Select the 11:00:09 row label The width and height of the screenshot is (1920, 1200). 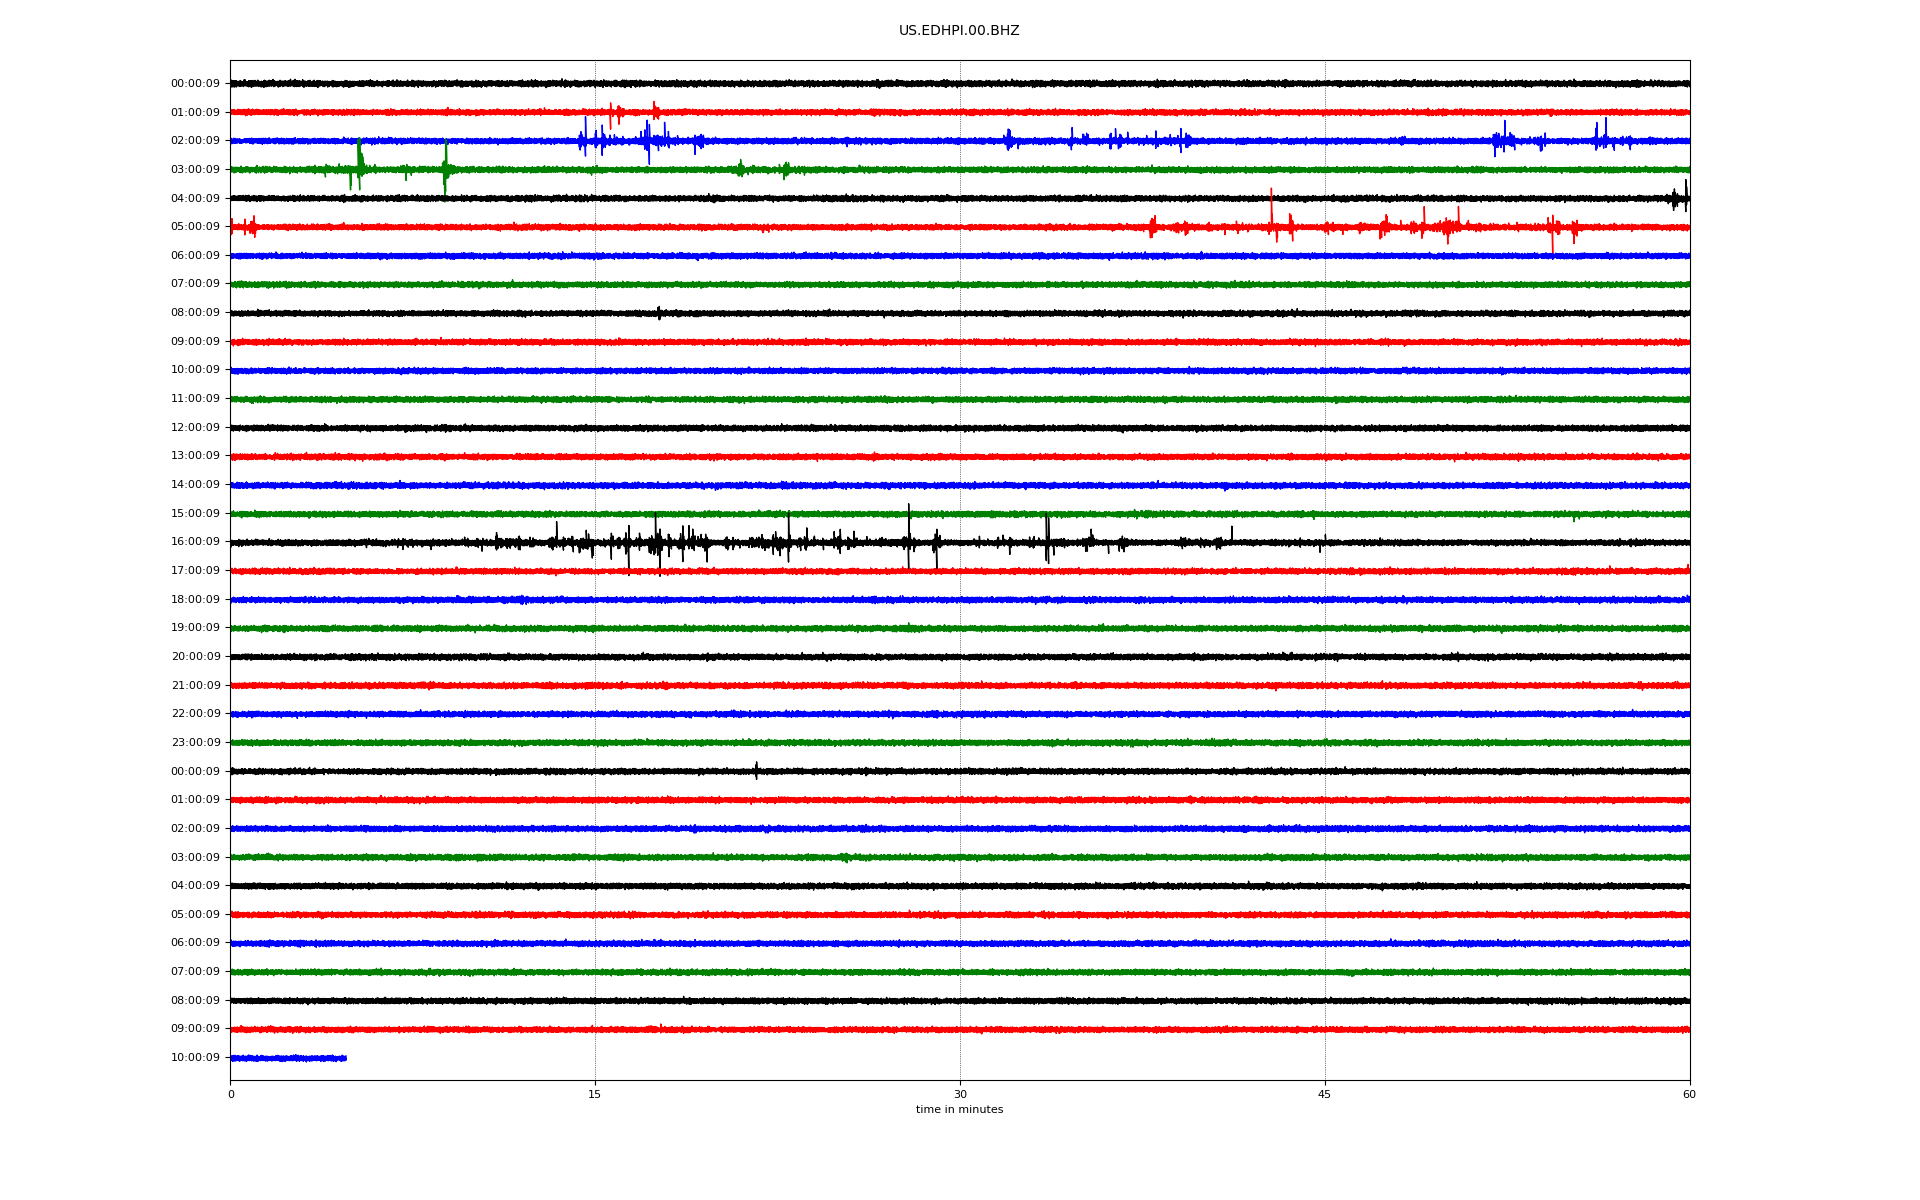coord(195,399)
